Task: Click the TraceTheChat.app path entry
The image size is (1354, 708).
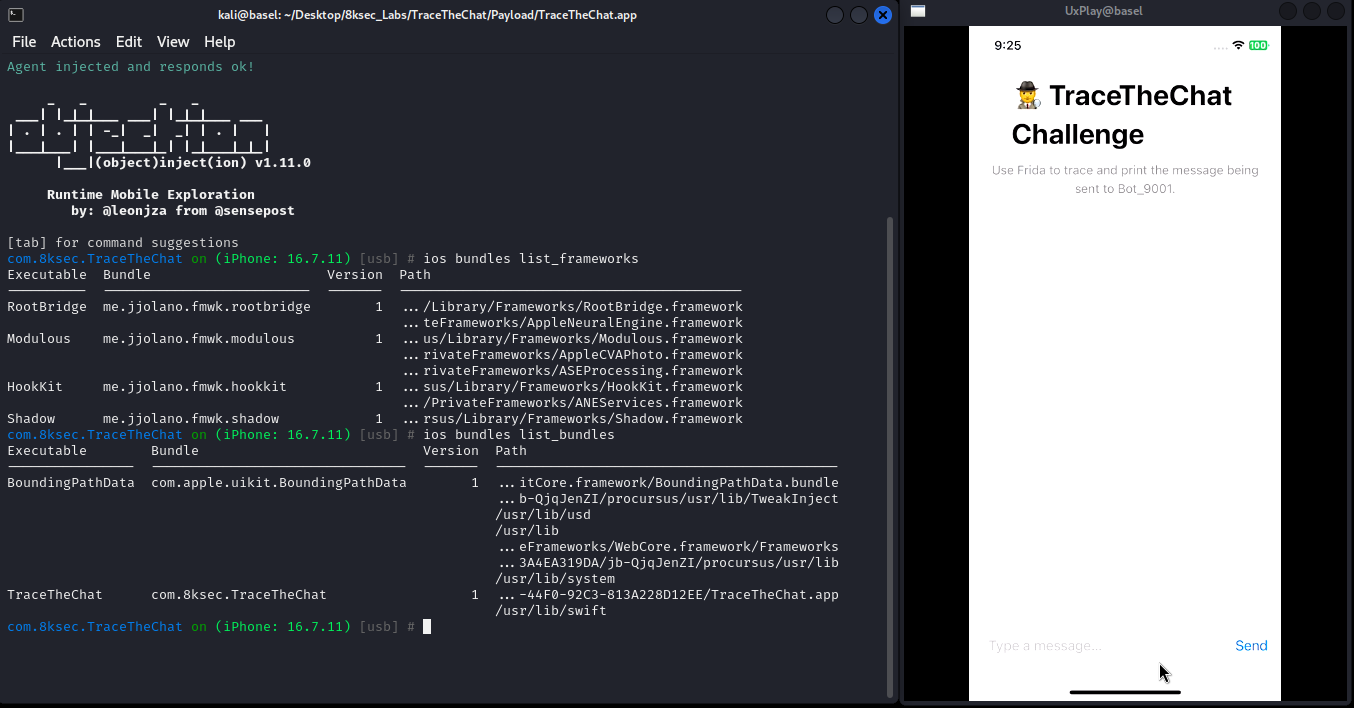Action: click(x=669, y=595)
